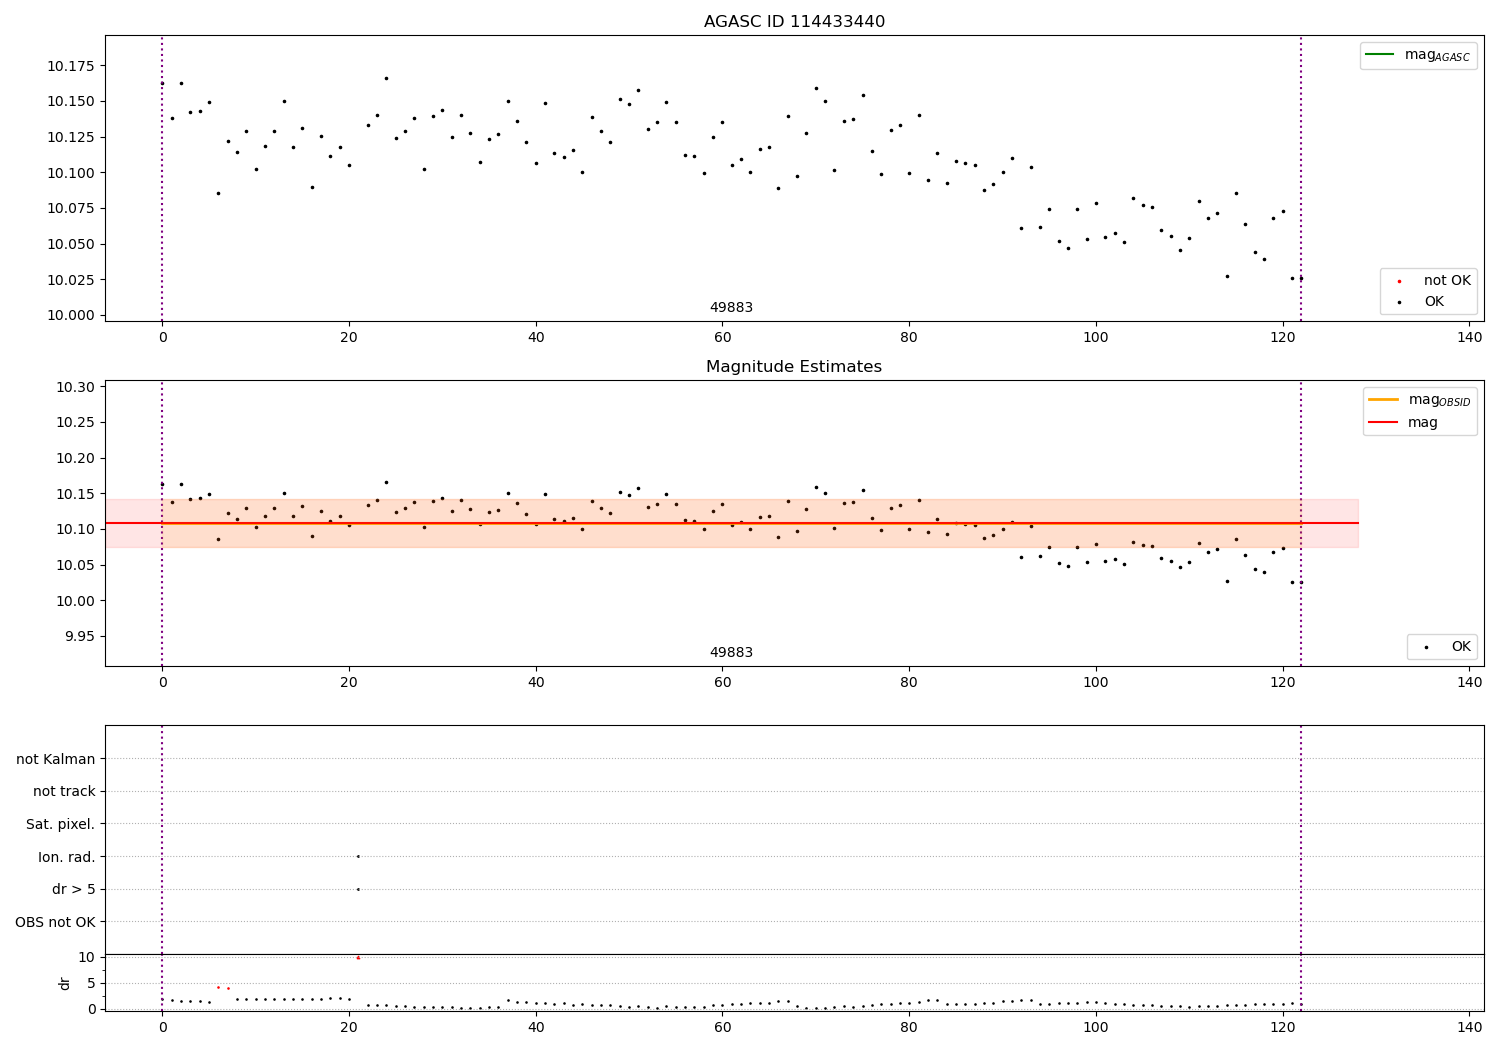Click the 'dr > 5' row label
Image resolution: width=1500 pixels, height=1050 pixels.
pos(74,889)
